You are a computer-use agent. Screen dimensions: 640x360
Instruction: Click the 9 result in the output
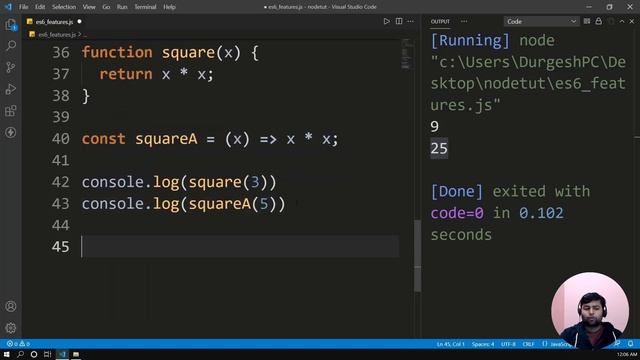click(x=435, y=127)
